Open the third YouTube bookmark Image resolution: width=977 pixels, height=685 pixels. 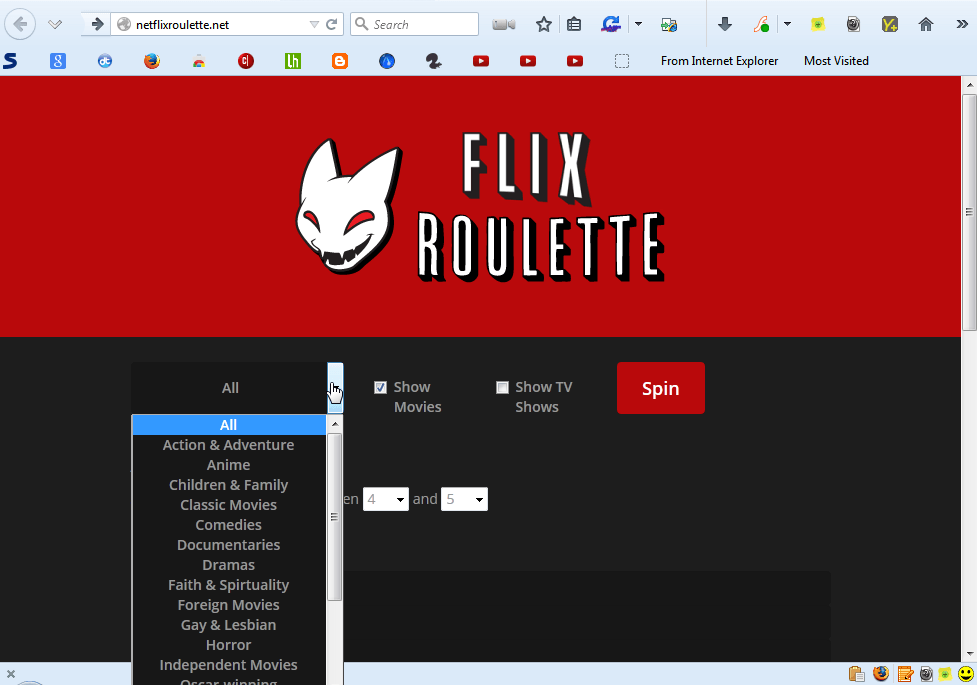point(575,60)
